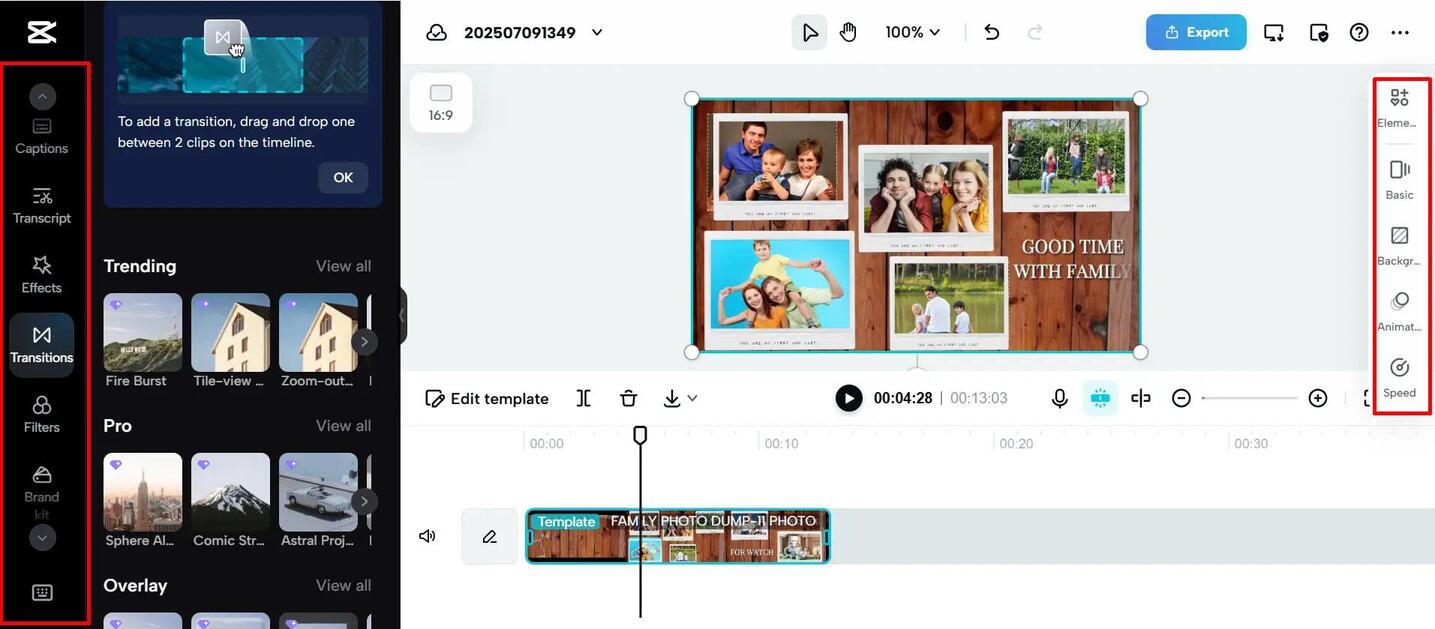Image resolution: width=1435 pixels, height=629 pixels.
Task: Split the clip at the playhead
Action: 583,397
